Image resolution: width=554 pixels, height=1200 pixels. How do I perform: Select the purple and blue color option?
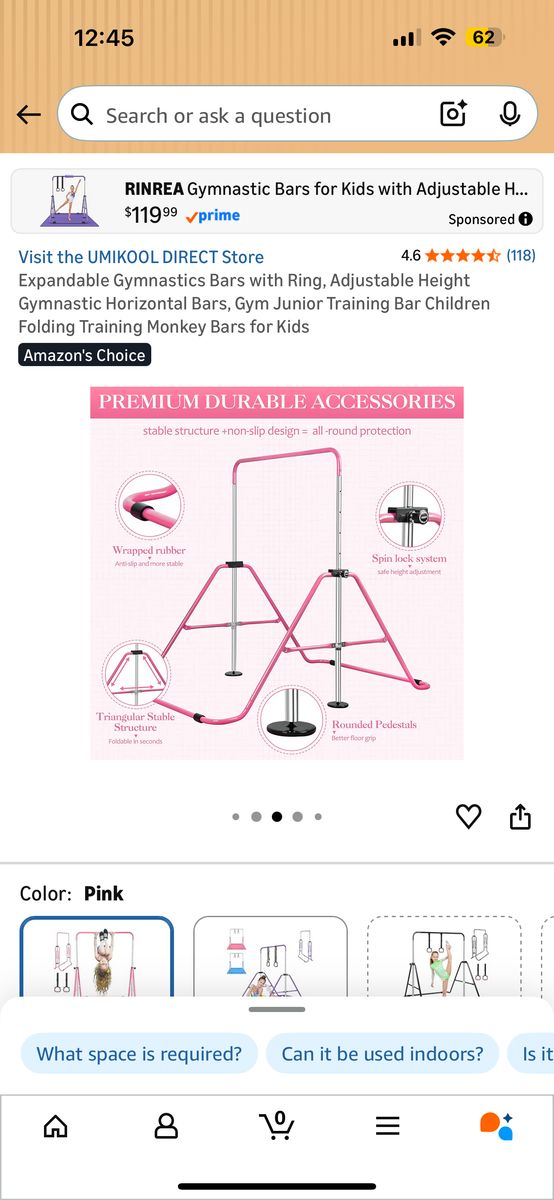[270, 957]
